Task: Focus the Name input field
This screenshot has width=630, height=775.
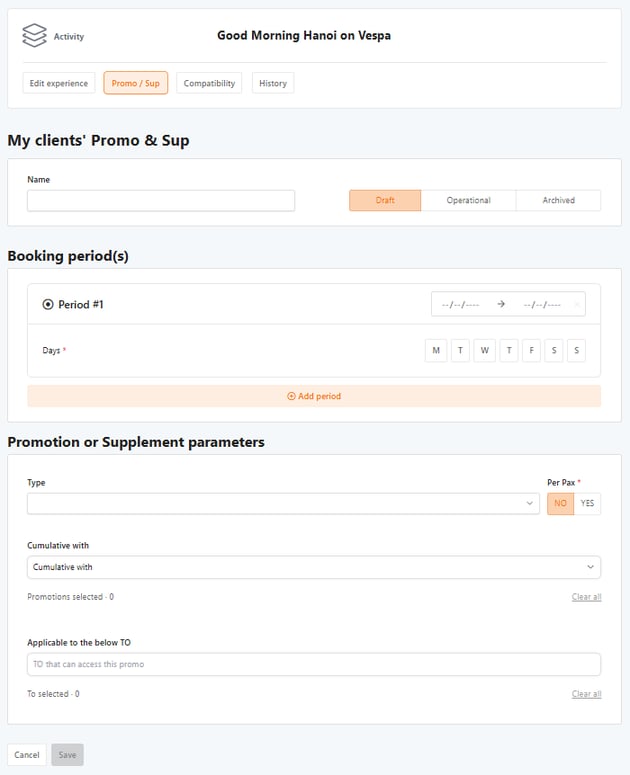Action: [x=161, y=201]
